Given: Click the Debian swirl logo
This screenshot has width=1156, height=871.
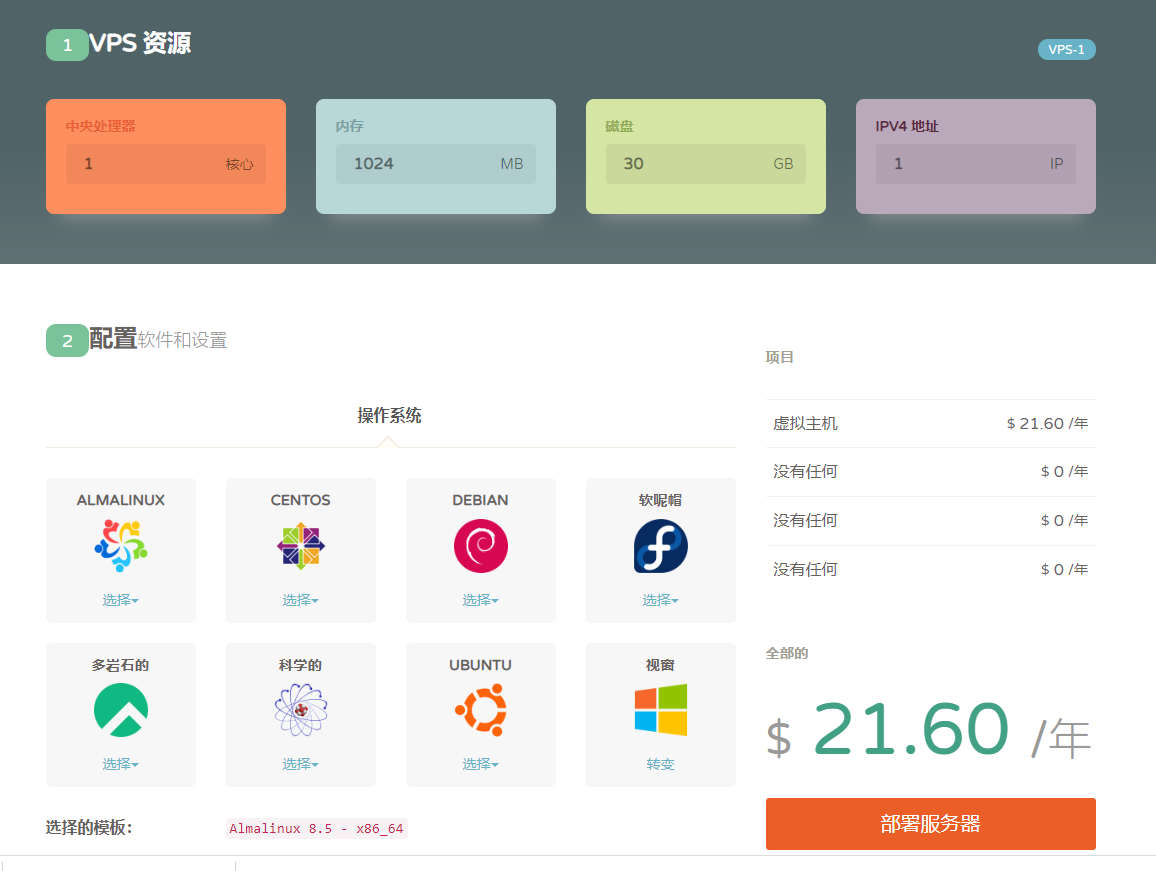Looking at the screenshot, I should point(481,546).
